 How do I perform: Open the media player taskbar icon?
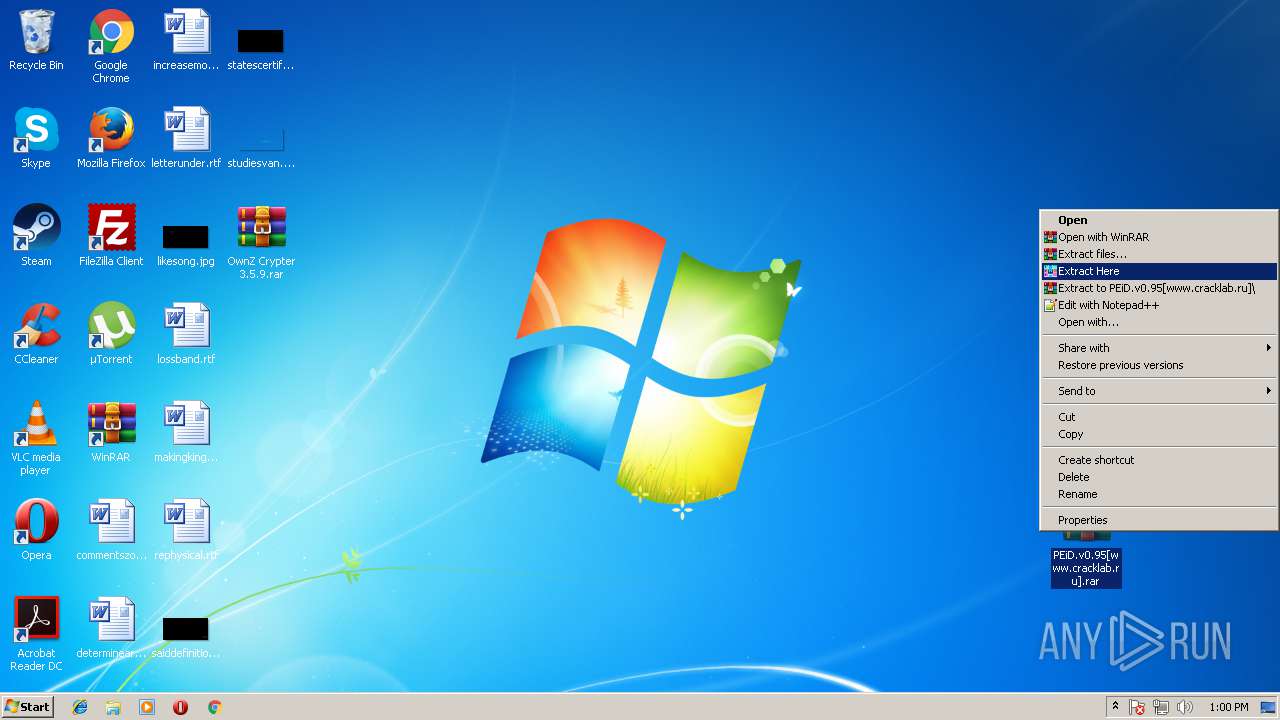pyautogui.click(x=147, y=707)
